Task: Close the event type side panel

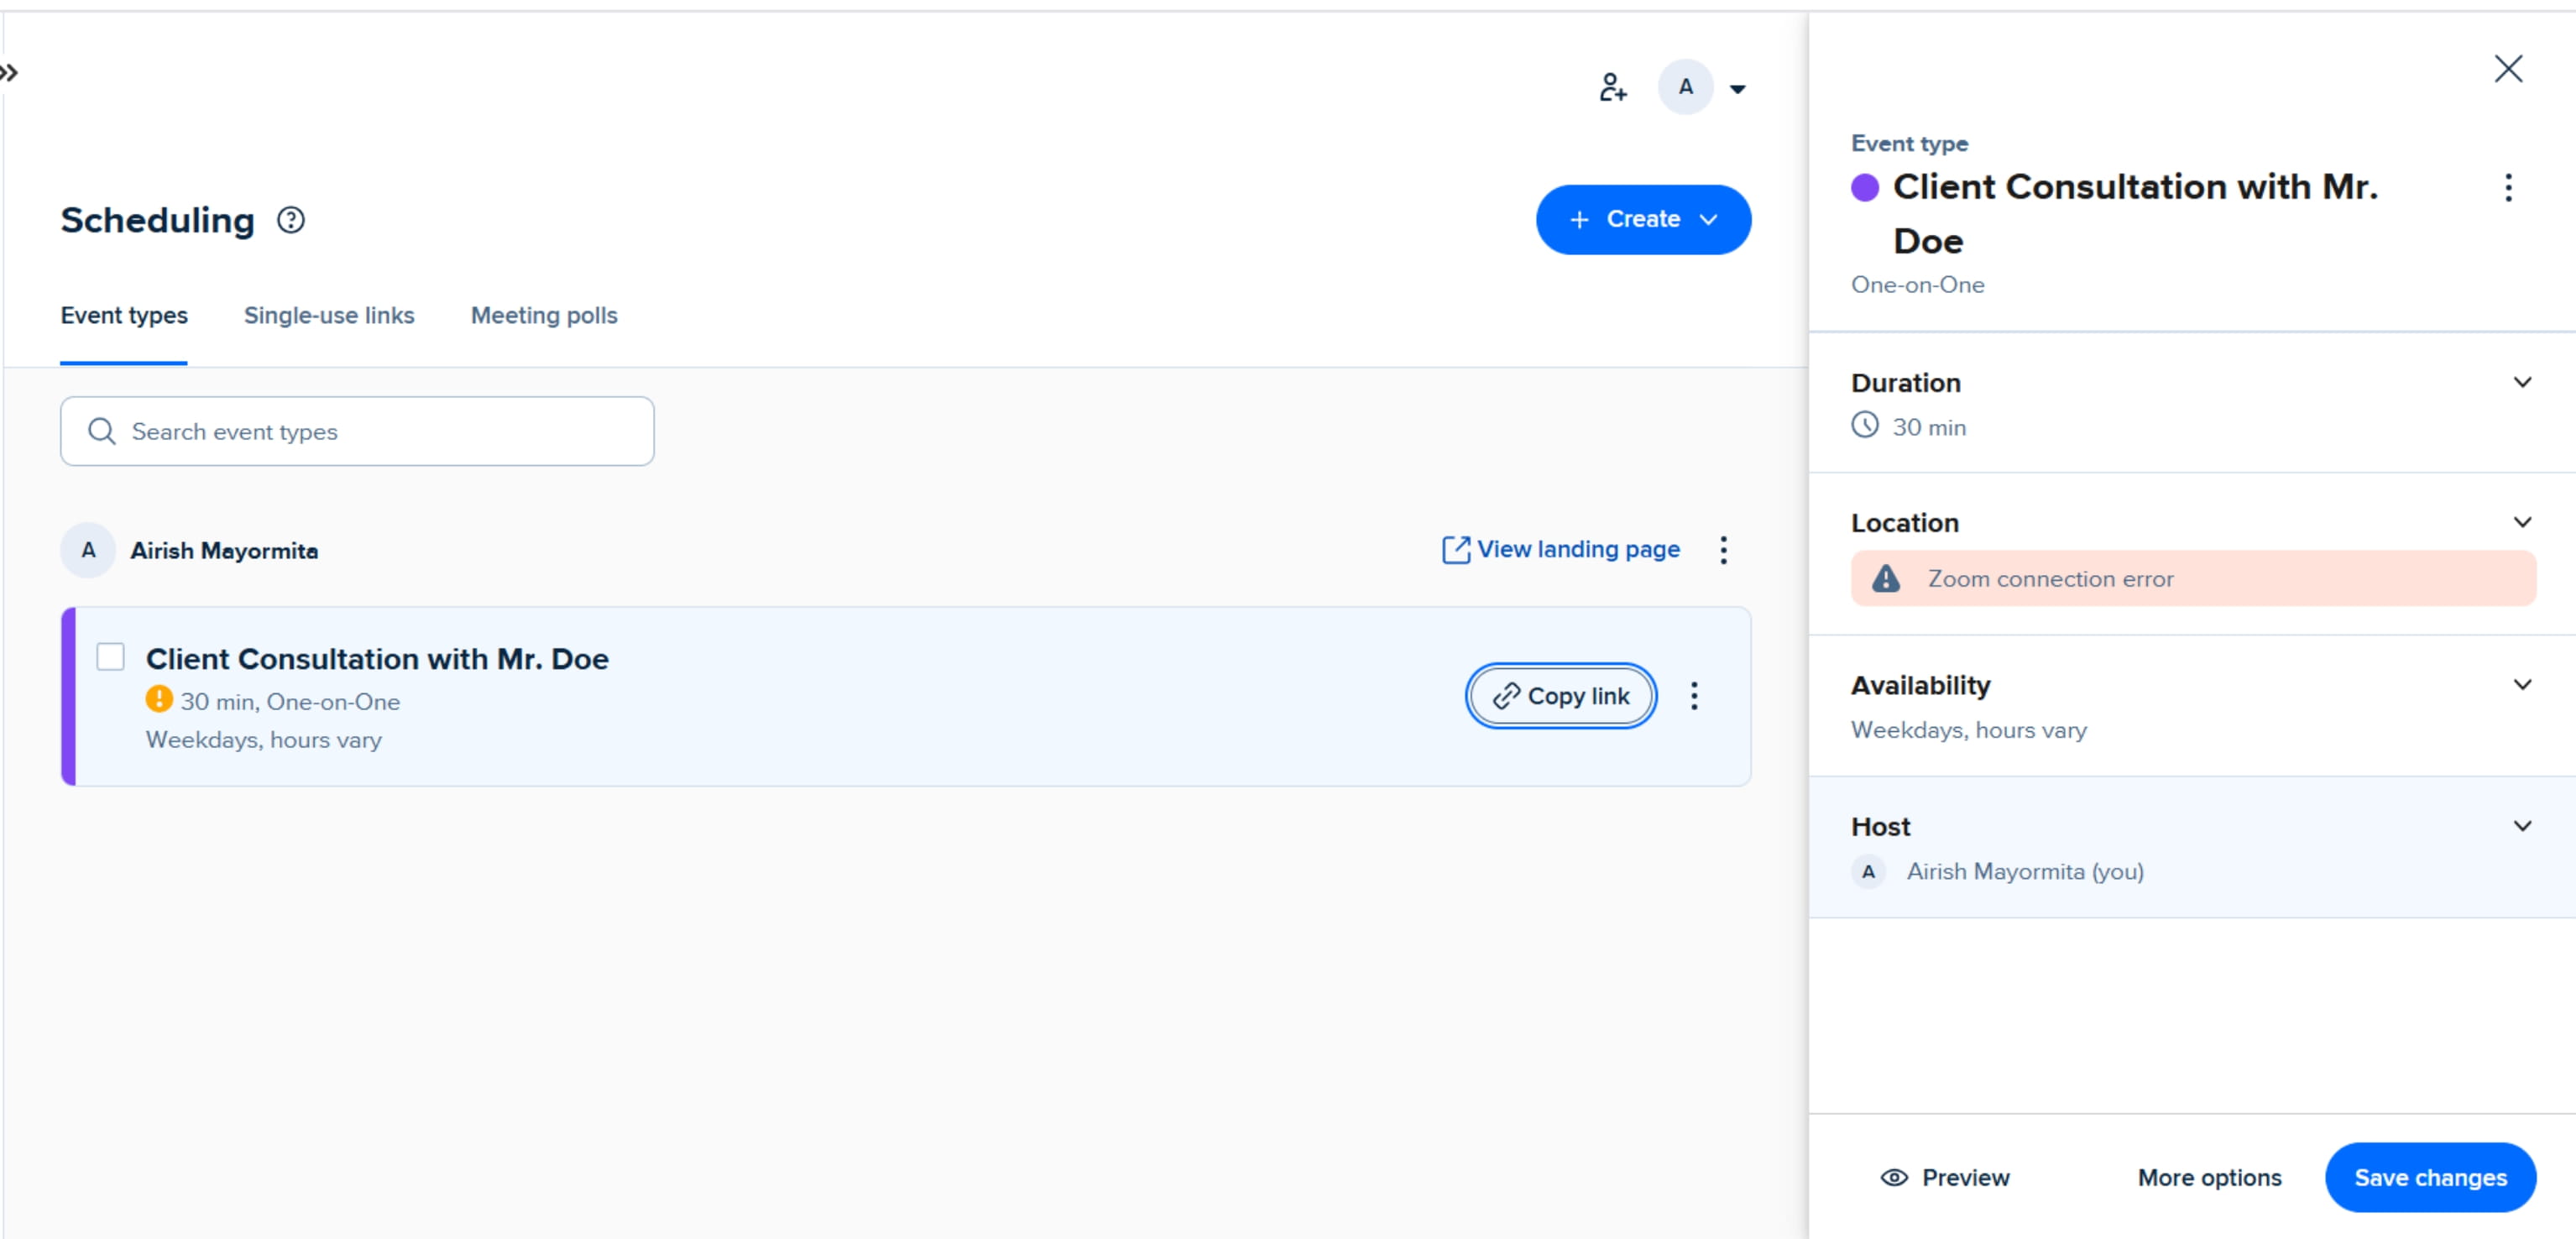Action: pos(2507,69)
